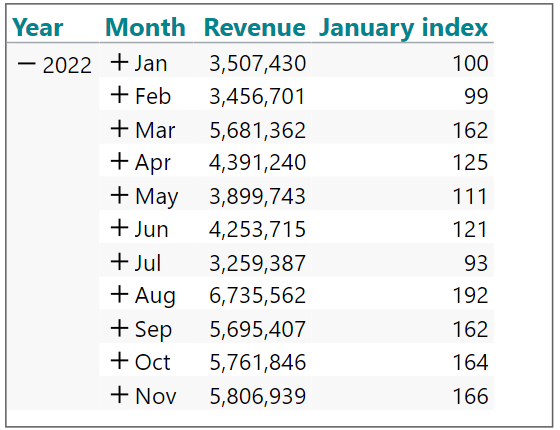The width and height of the screenshot is (560, 430).
Task: Sort by the Month column header
Action: (145, 28)
